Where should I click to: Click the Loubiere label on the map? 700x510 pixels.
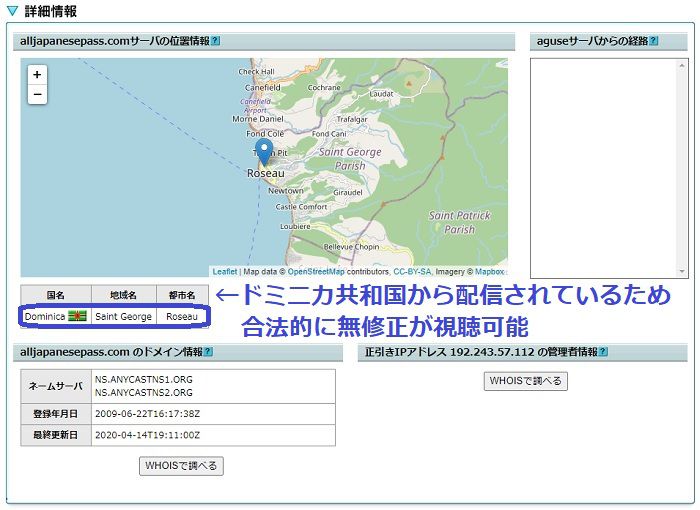click(x=295, y=226)
